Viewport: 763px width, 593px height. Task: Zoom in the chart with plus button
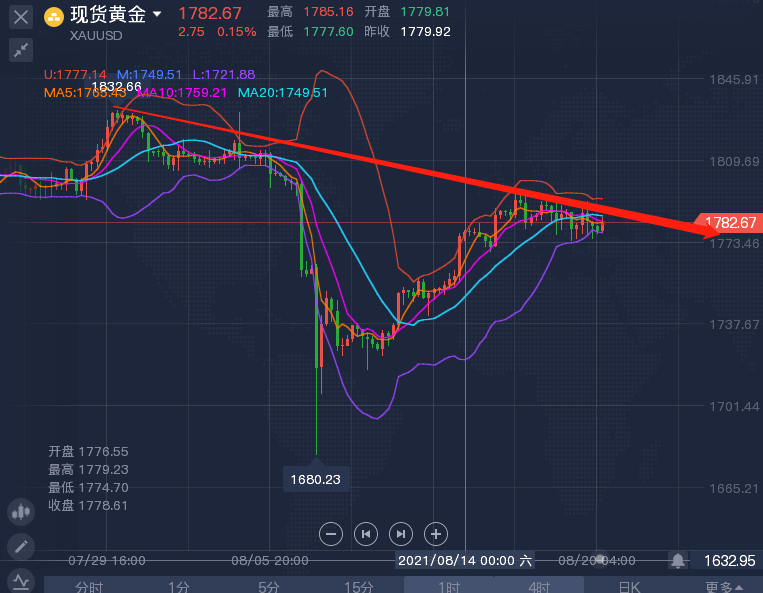[x=436, y=533]
